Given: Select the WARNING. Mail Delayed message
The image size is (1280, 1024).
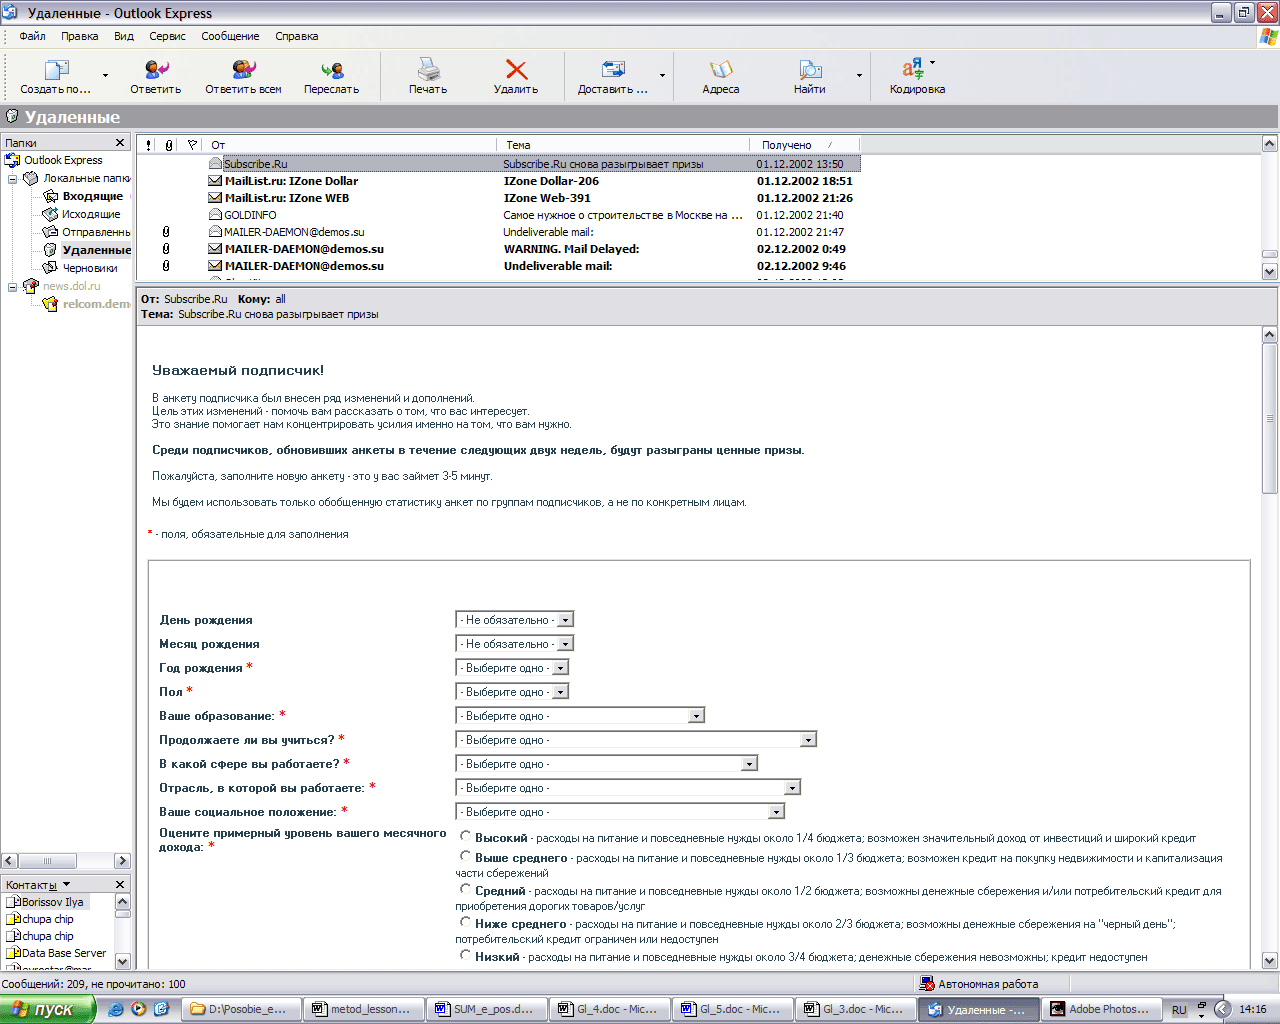Looking at the screenshot, I should (x=498, y=249).
